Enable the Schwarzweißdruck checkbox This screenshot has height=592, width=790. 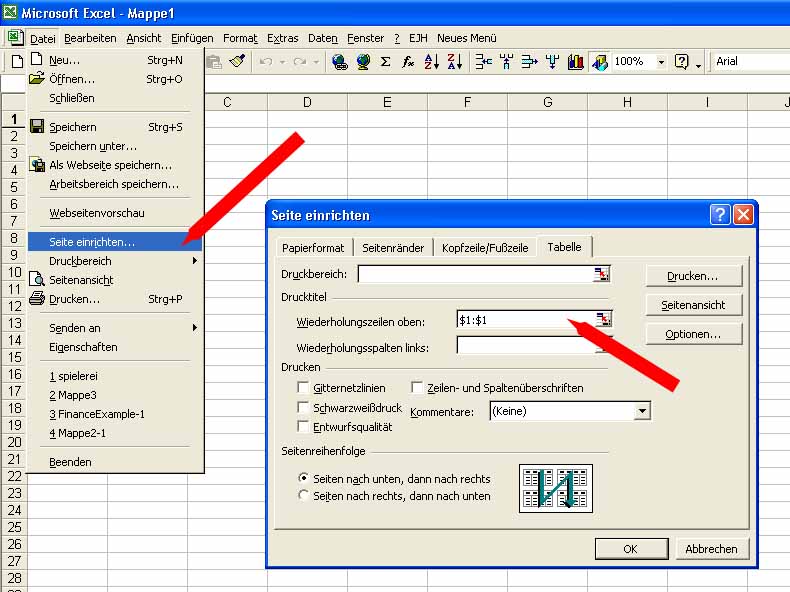(303, 407)
